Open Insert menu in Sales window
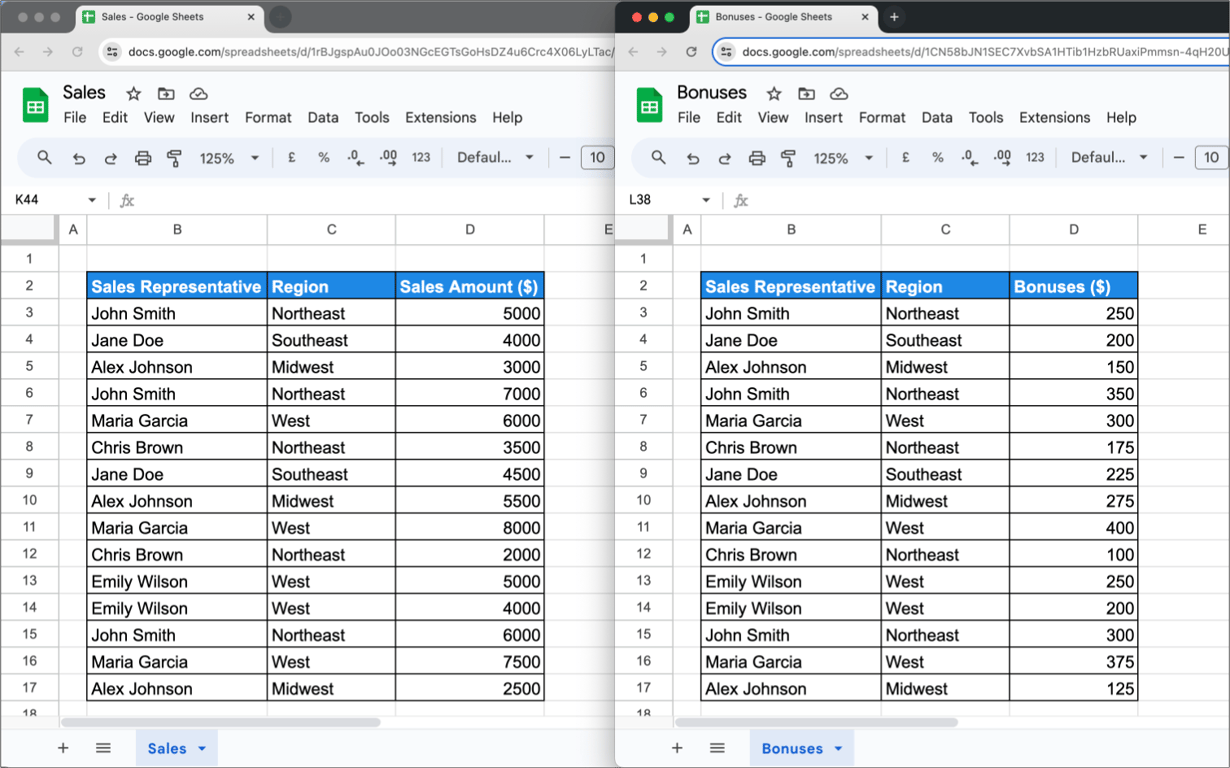1230x768 pixels. [210, 117]
